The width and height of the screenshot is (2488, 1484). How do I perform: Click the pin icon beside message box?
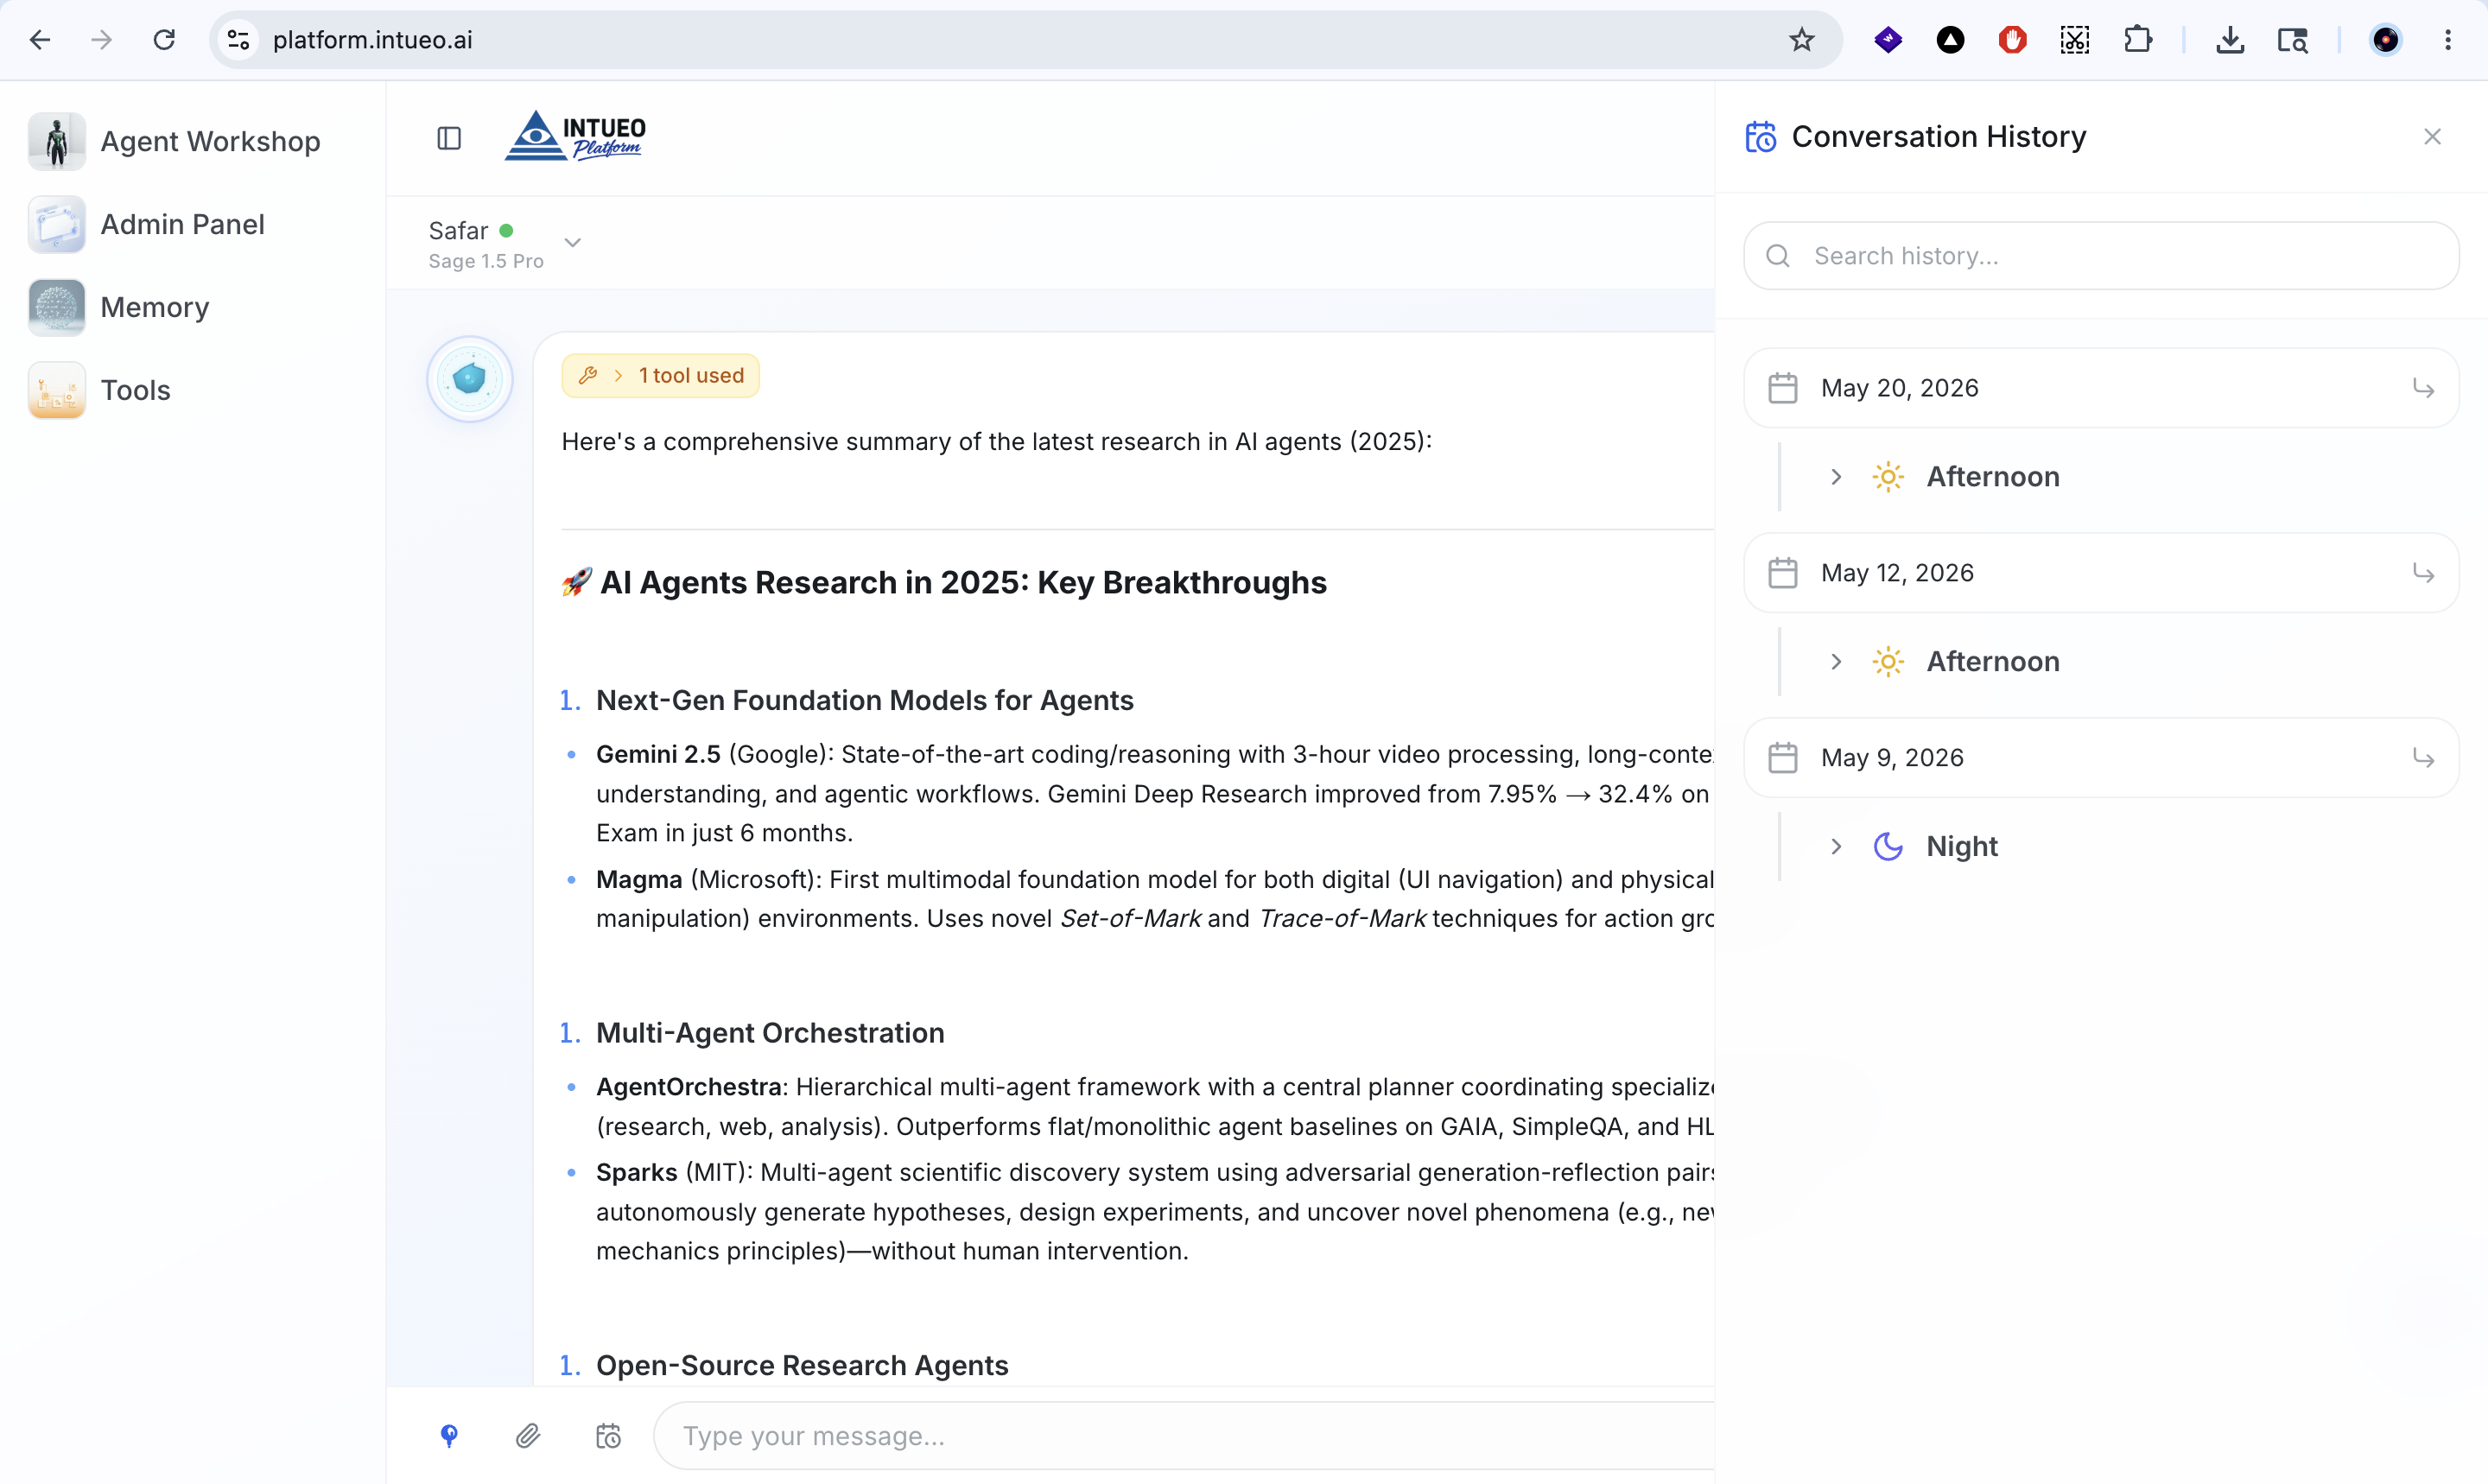click(449, 1436)
